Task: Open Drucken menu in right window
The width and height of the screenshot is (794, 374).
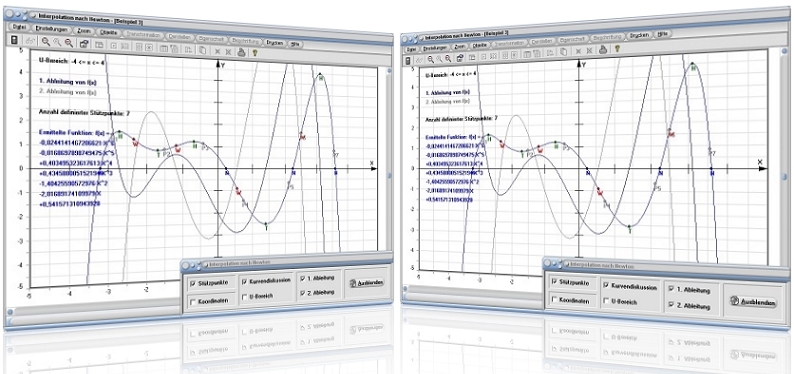Action: click(640, 36)
